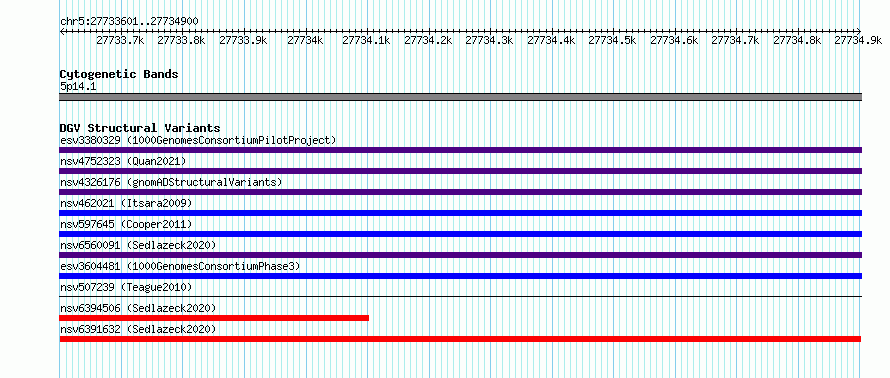Select the blue bar under nsv462021
This screenshot has width=890, height=378.
click(x=461, y=213)
